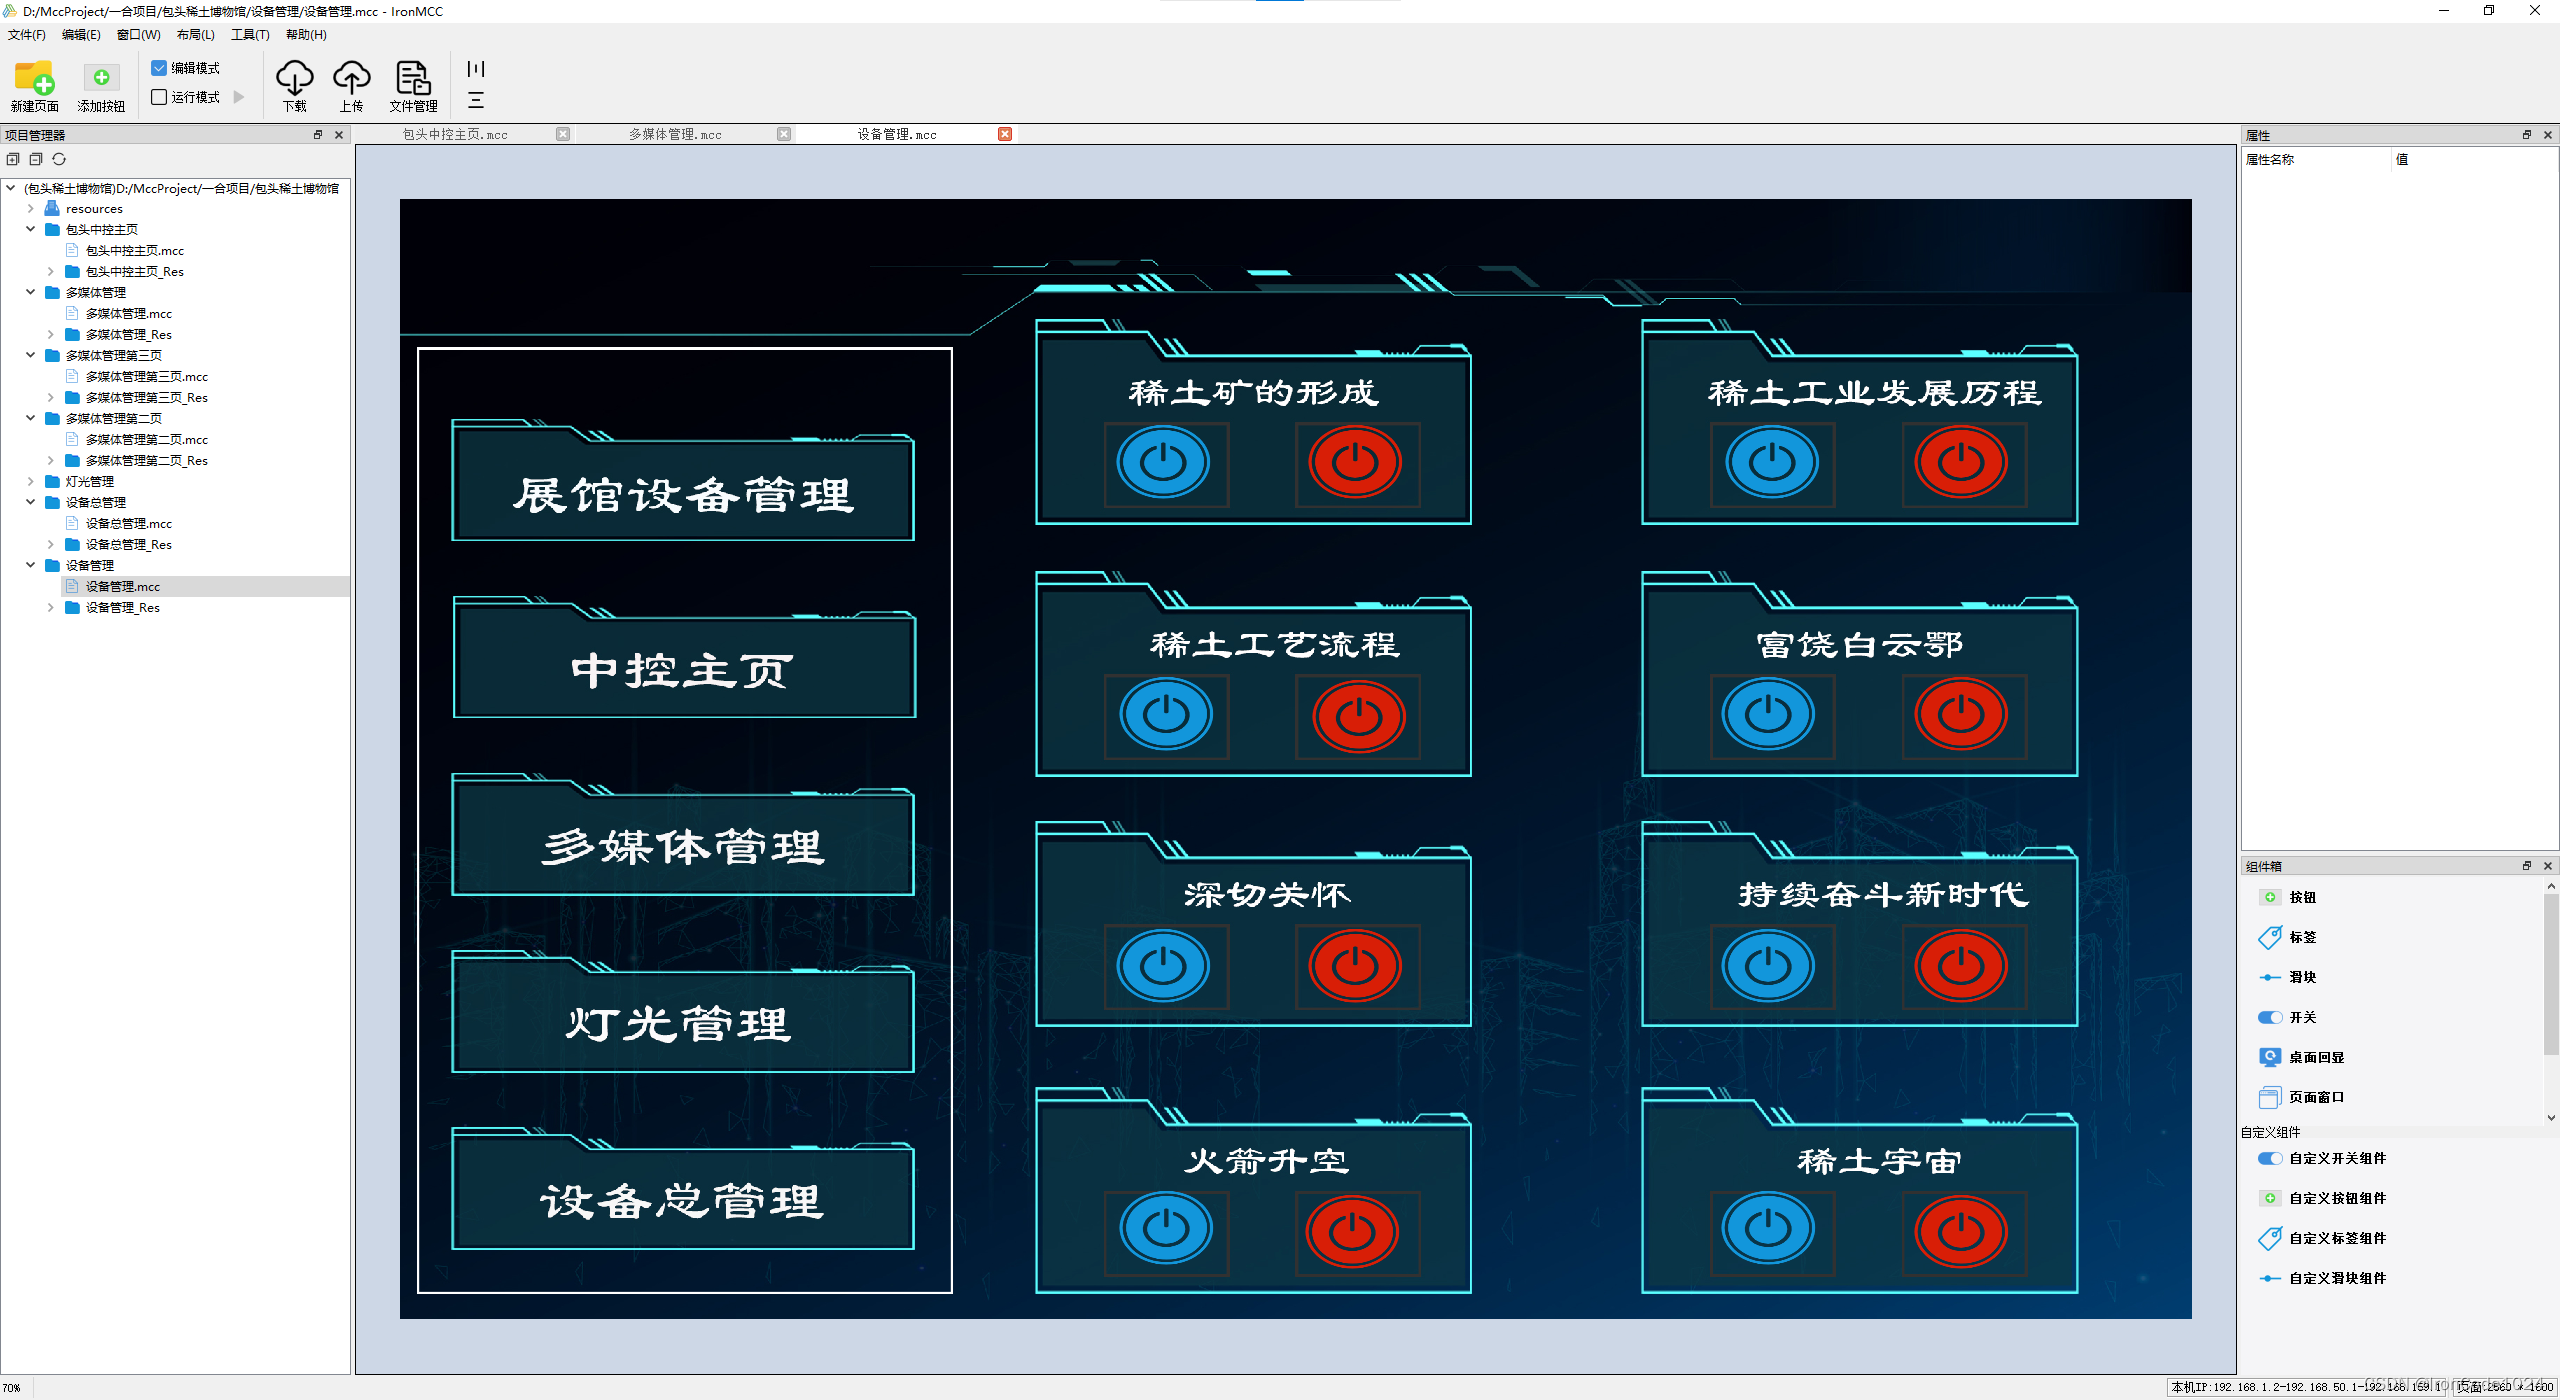
Task: Open the 编辑(E) menu
Action: (x=81, y=35)
